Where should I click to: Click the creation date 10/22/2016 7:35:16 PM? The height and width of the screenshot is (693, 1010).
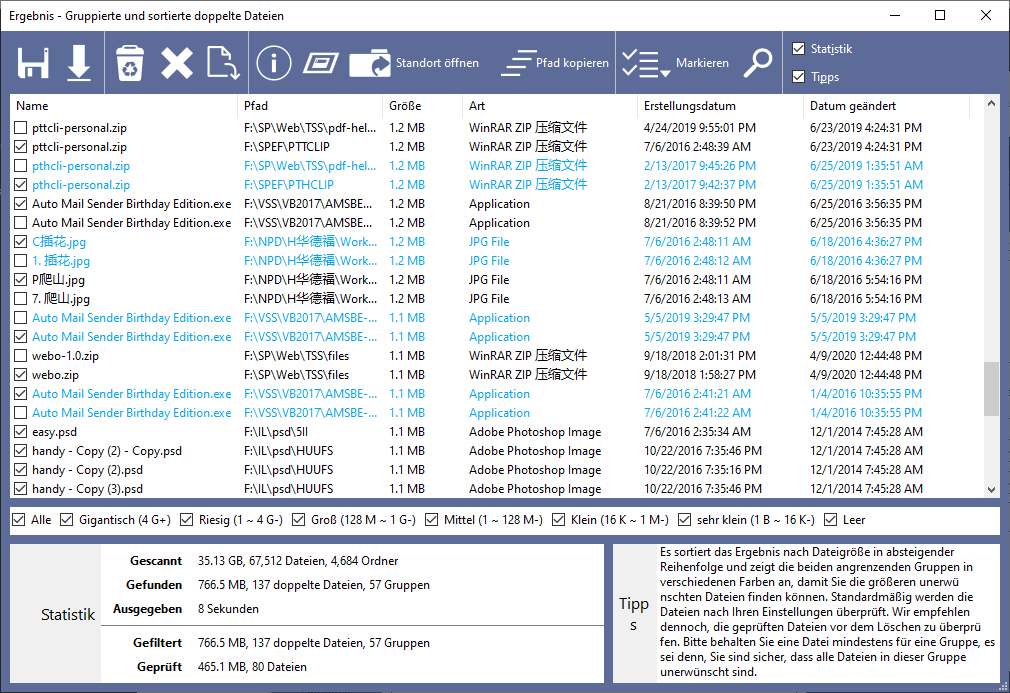click(x=703, y=470)
